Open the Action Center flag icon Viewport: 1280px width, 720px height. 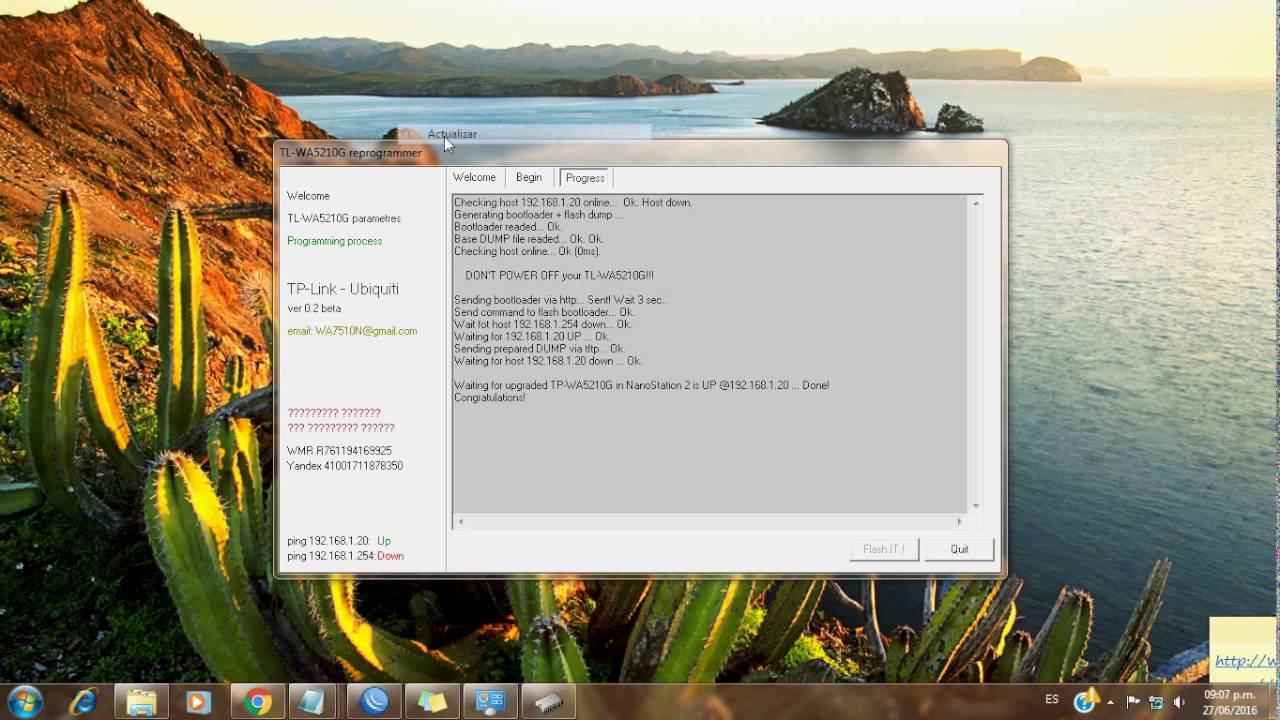[1134, 702]
